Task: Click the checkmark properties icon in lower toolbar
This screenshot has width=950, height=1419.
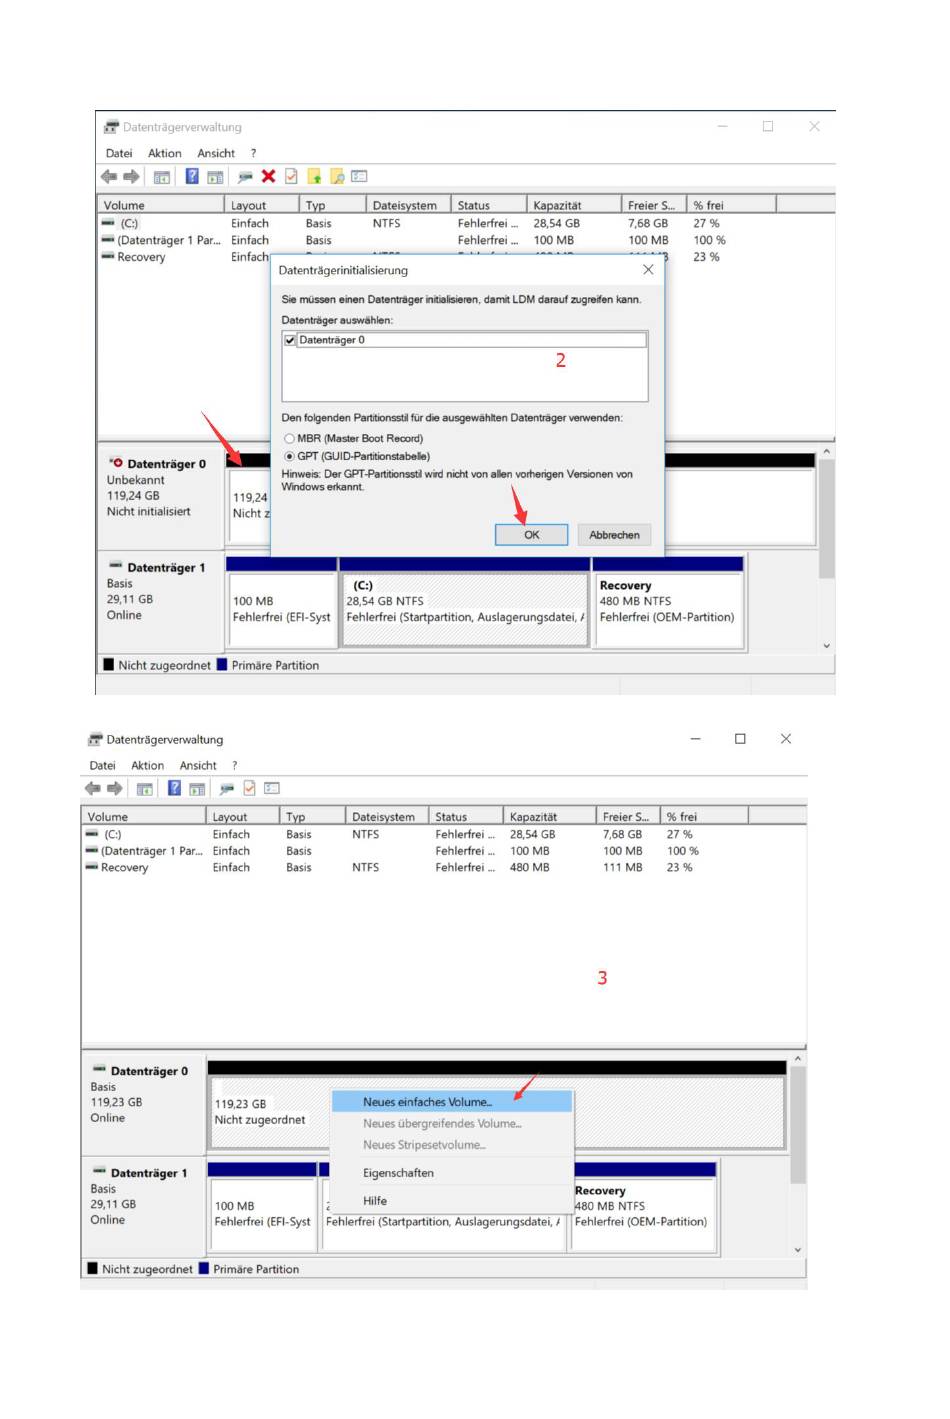Action: click(249, 788)
